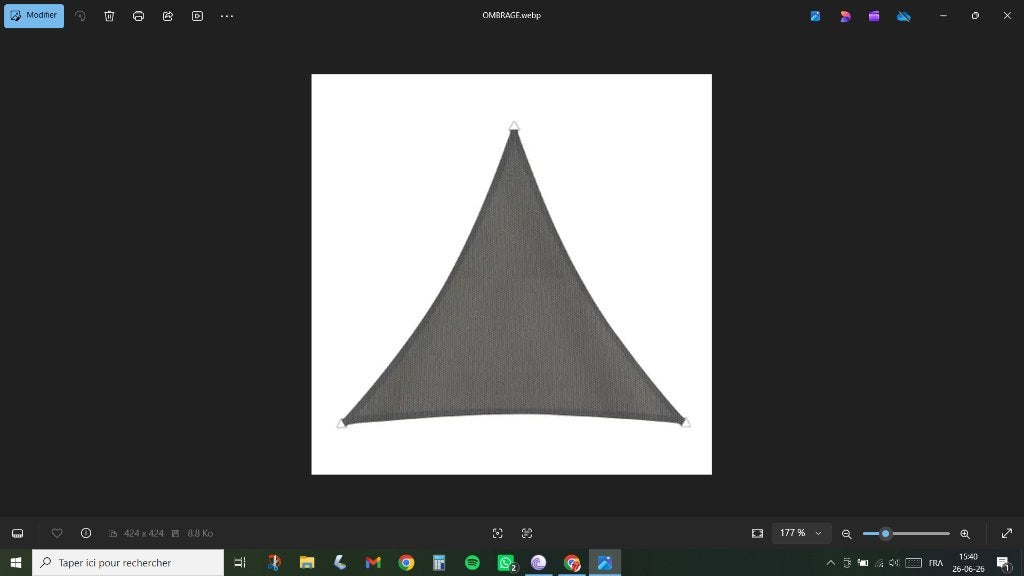The width and height of the screenshot is (1024, 576).
Task: Open the Clipchamp purple icon in title bar
Action: coord(874,16)
